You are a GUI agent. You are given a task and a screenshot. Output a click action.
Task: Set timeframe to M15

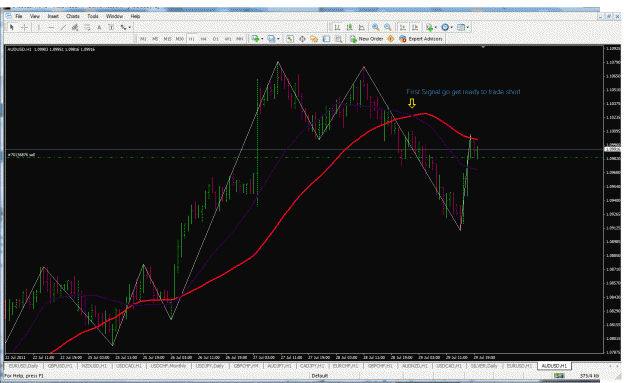click(x=167, y=39)
